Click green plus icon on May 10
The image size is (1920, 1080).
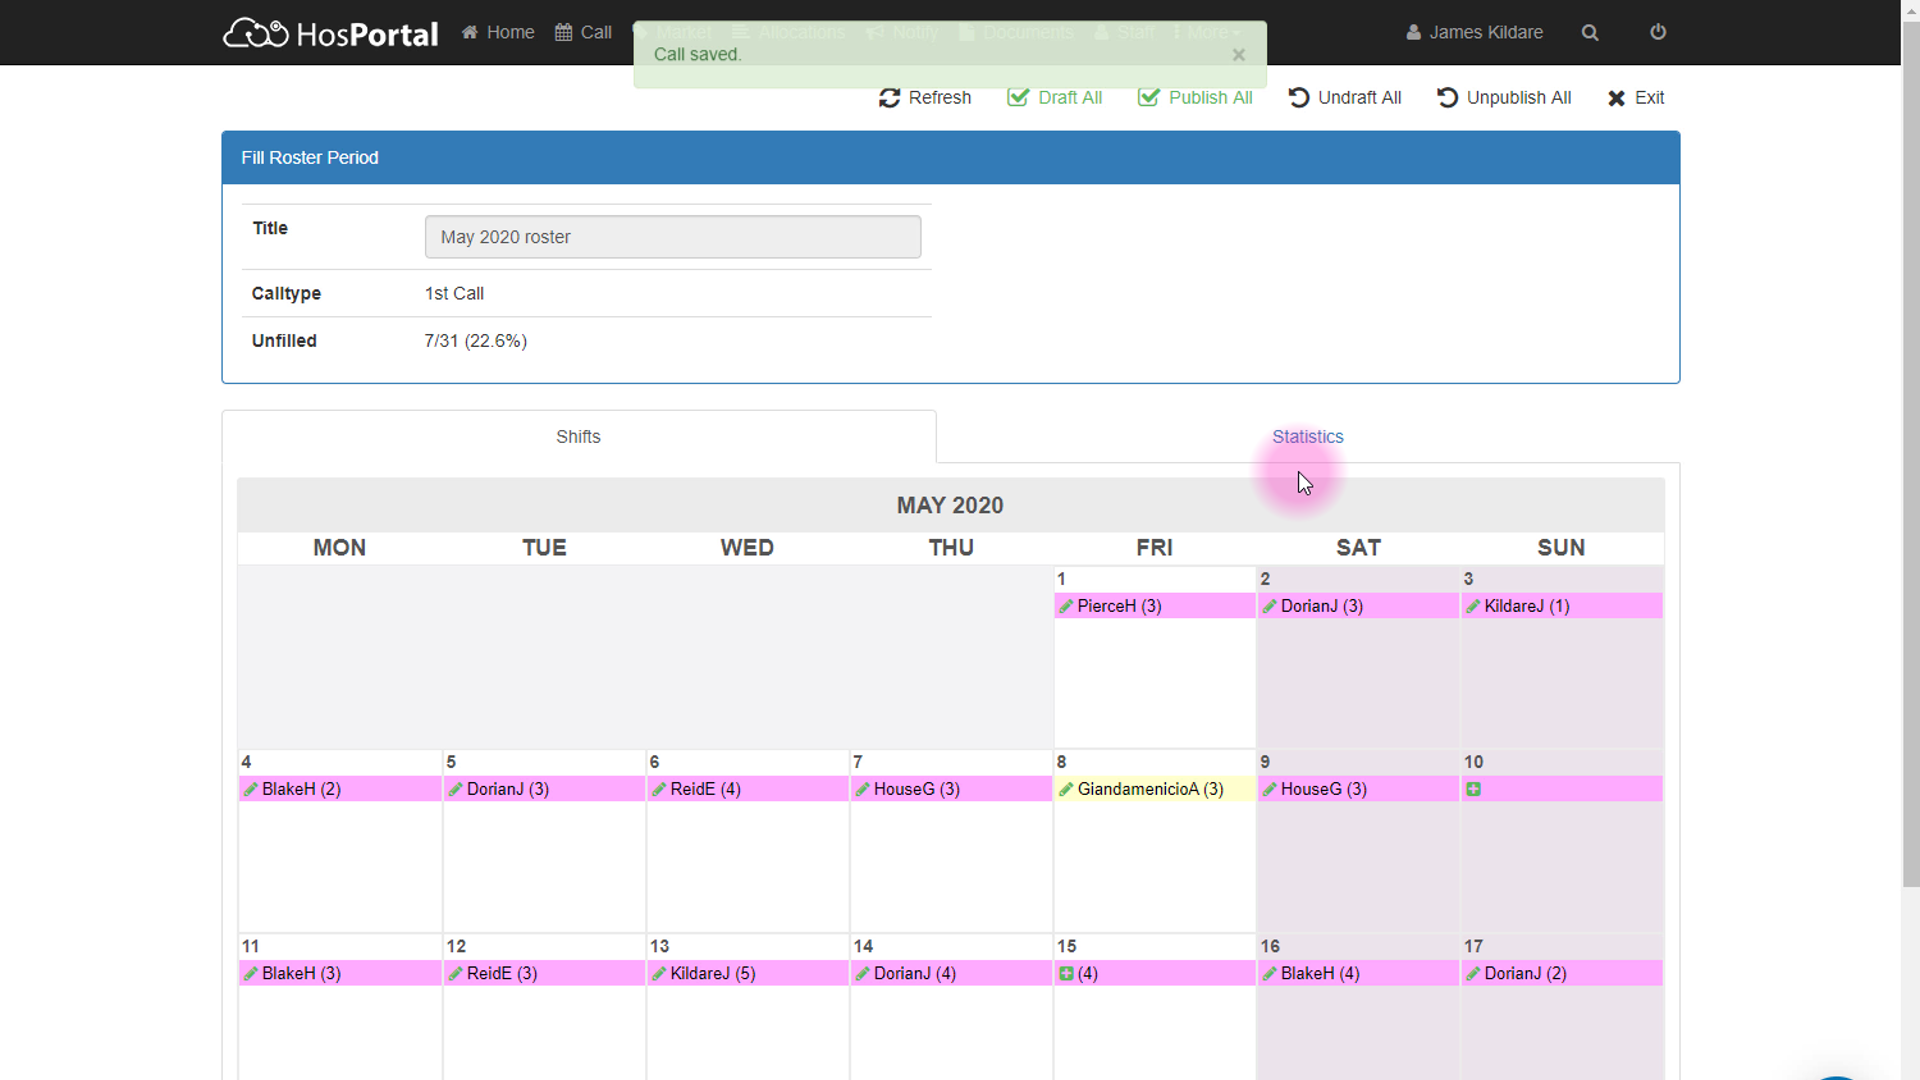1473,789
